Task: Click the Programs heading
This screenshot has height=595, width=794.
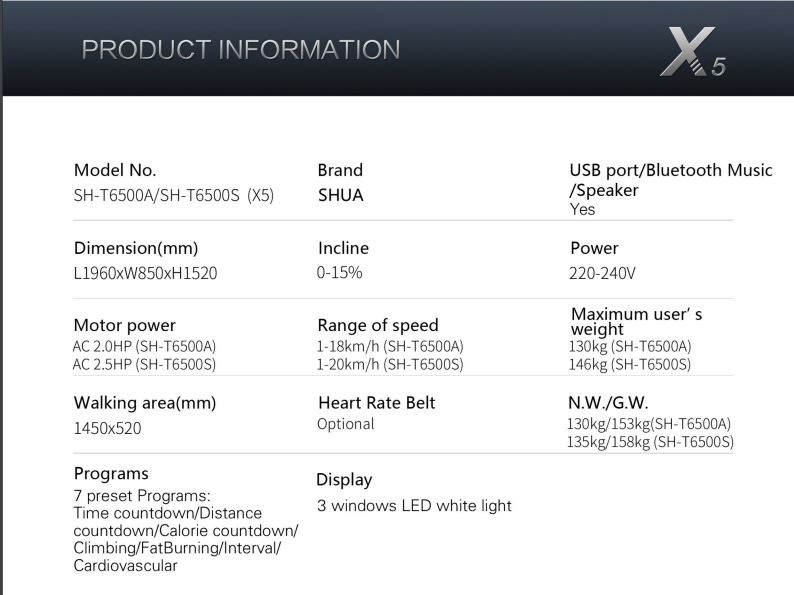Action: (x=111, y=473)
